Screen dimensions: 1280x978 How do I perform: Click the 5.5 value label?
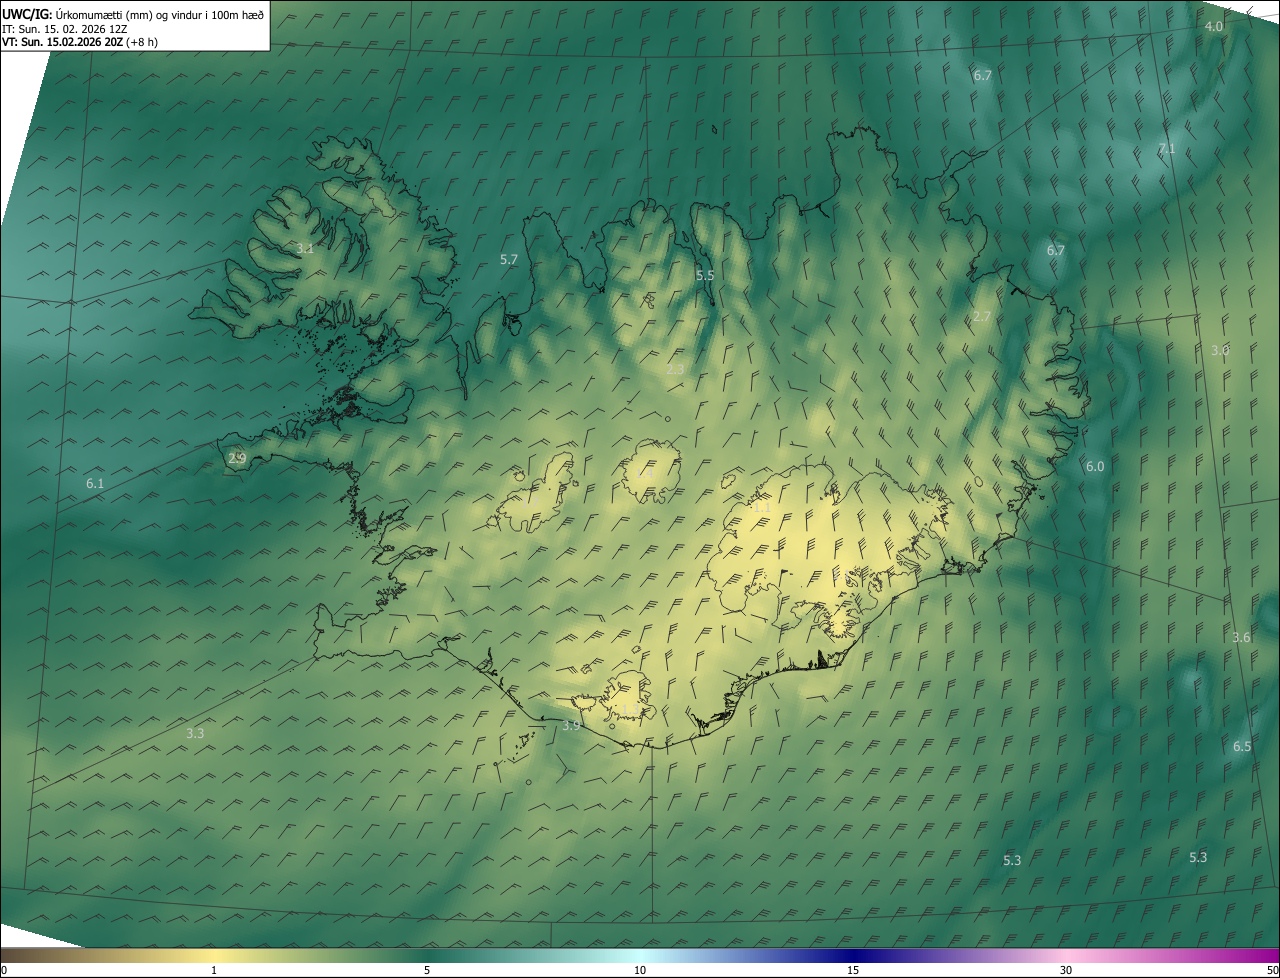(x=705, y=275)
